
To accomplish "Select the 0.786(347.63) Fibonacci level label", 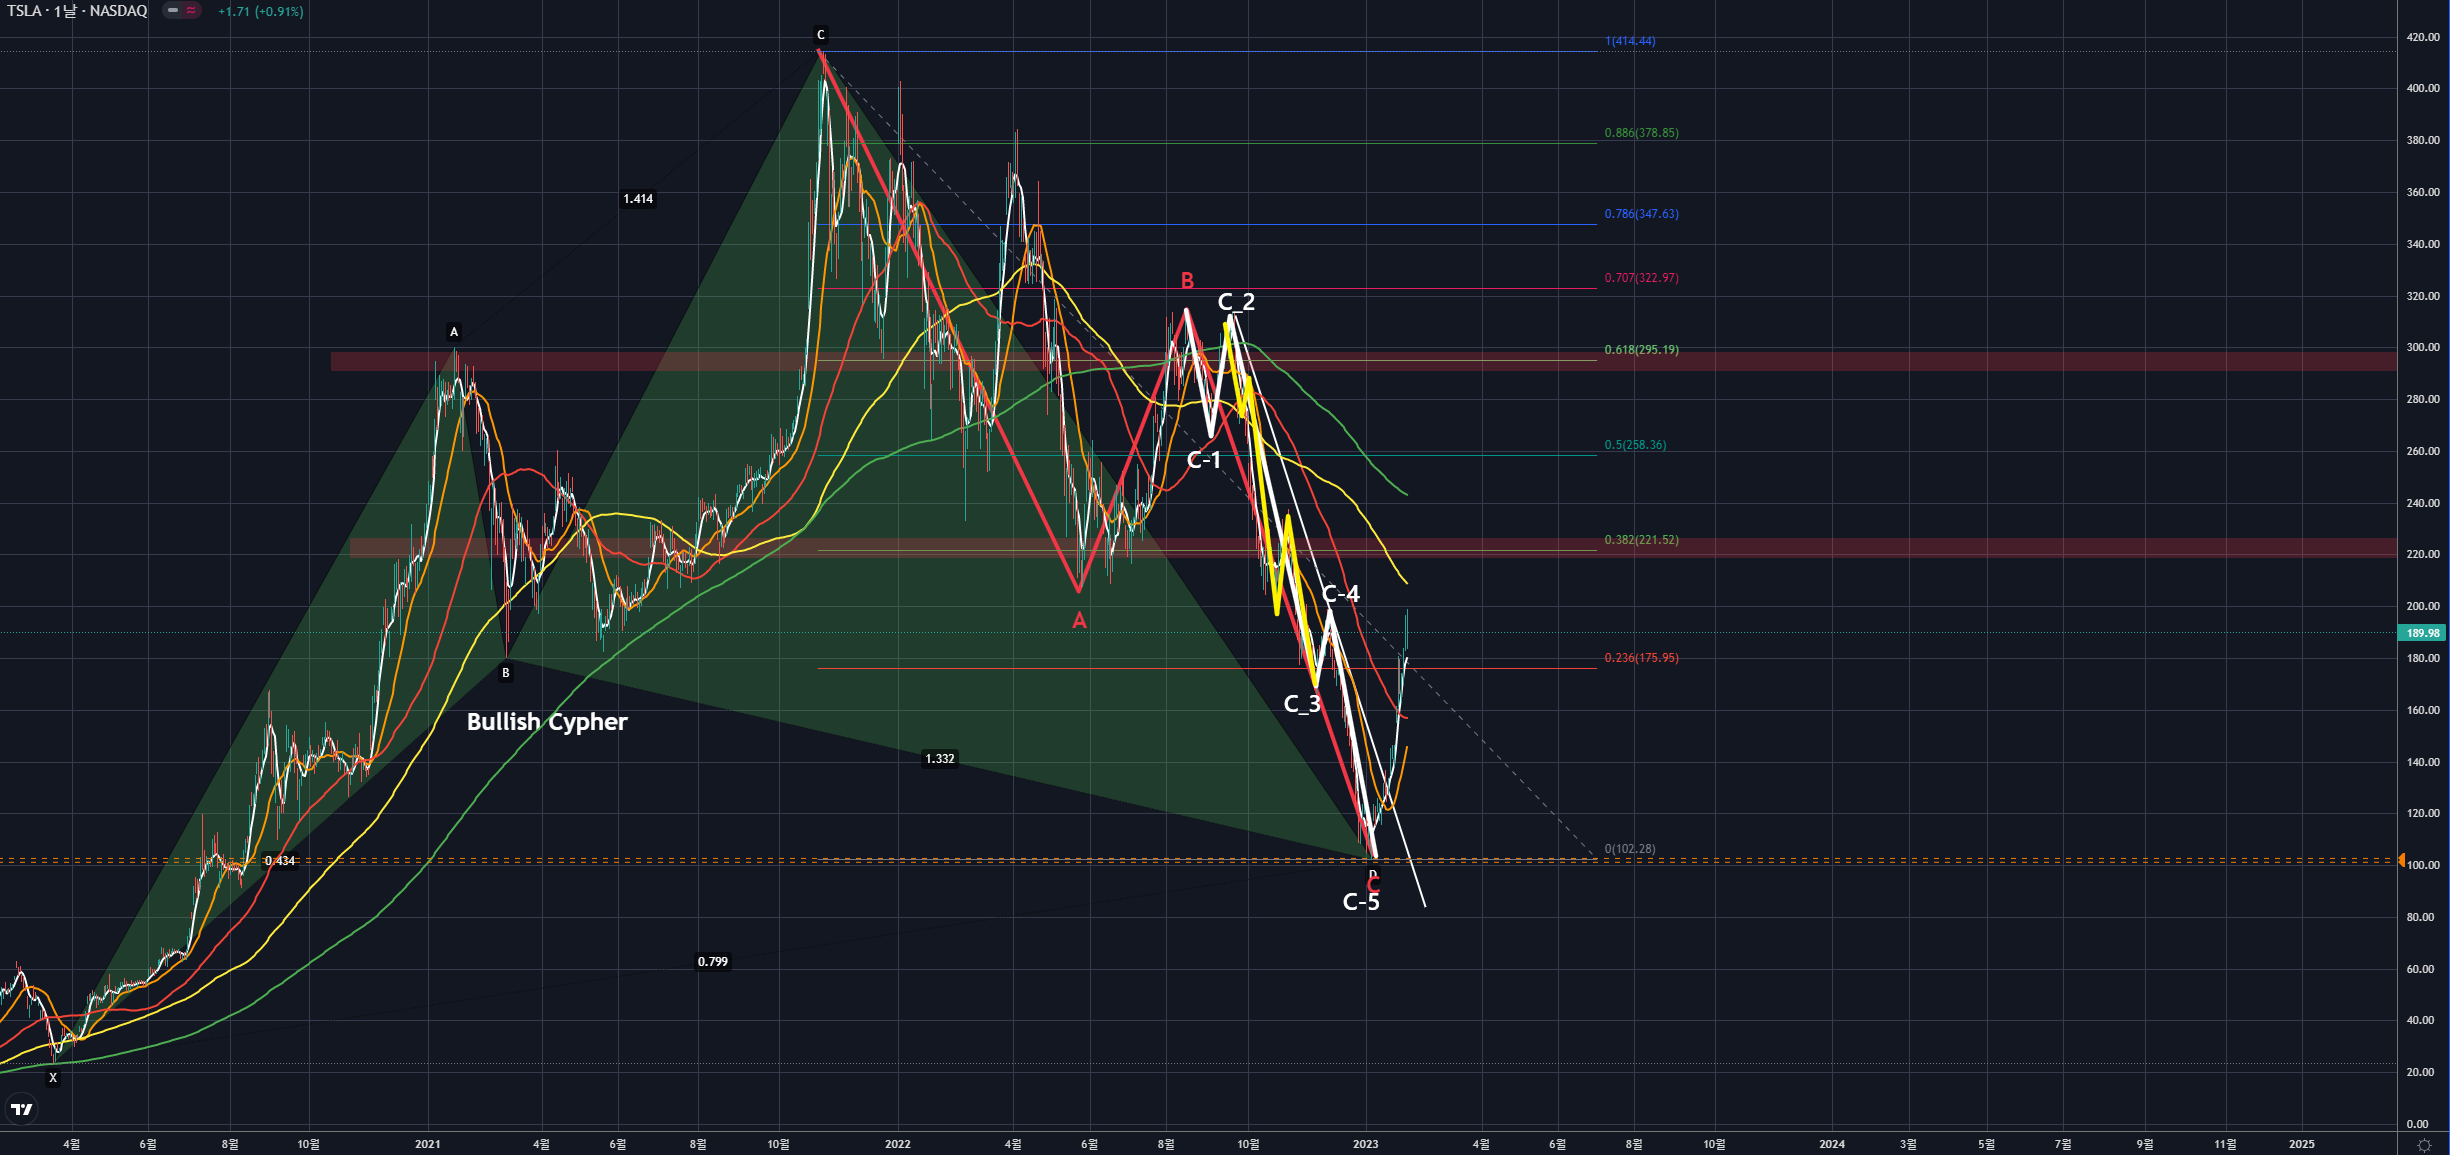I will coord(1641,214).
